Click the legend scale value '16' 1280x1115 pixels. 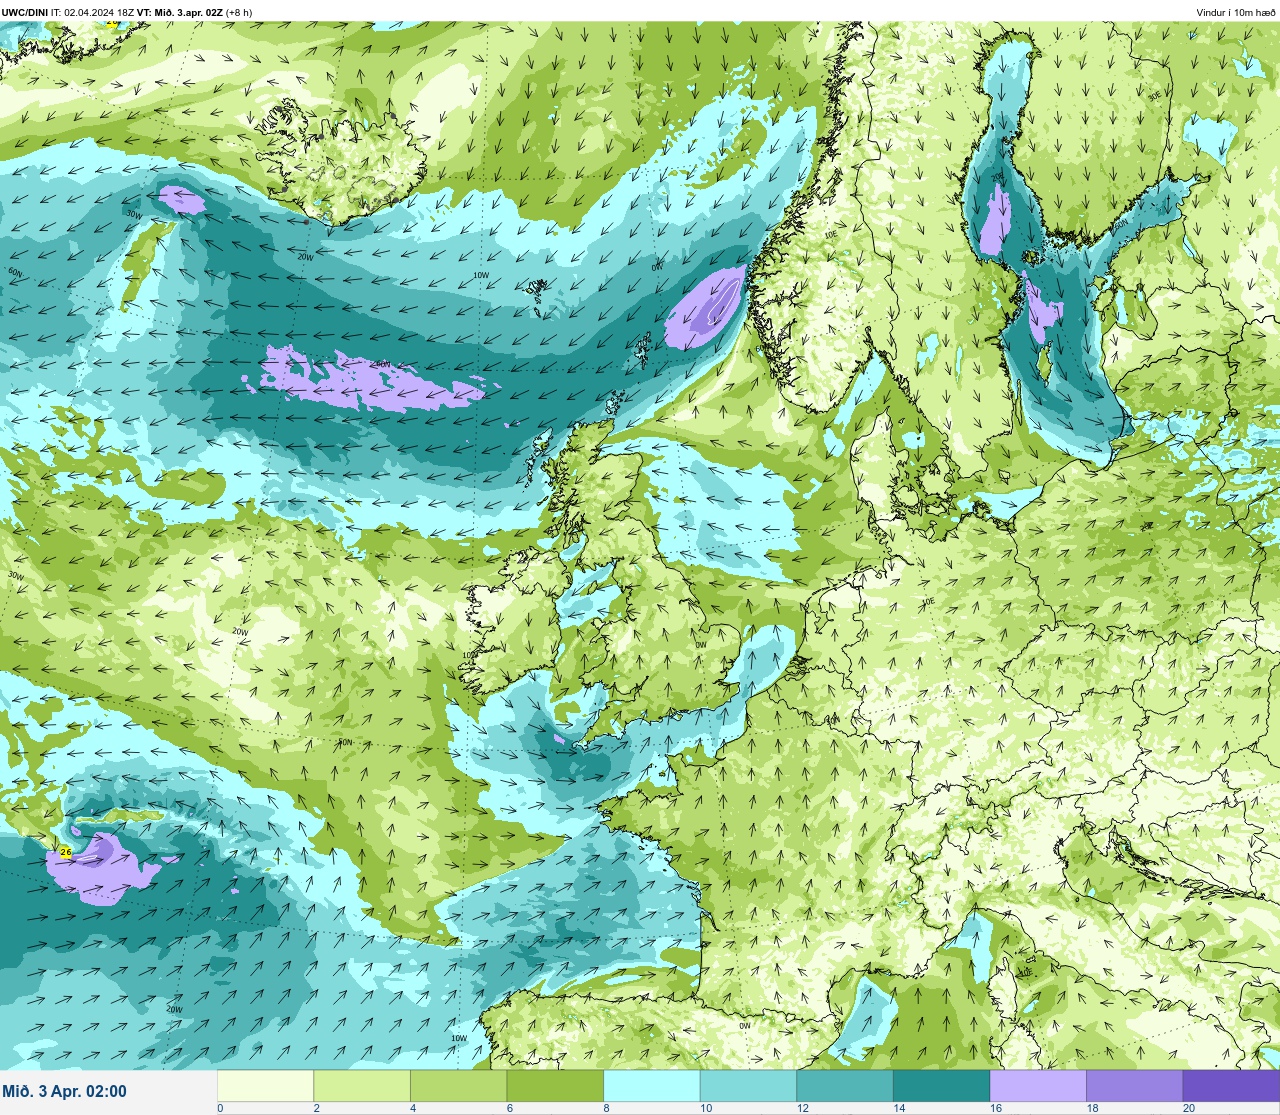(995, 1108)
